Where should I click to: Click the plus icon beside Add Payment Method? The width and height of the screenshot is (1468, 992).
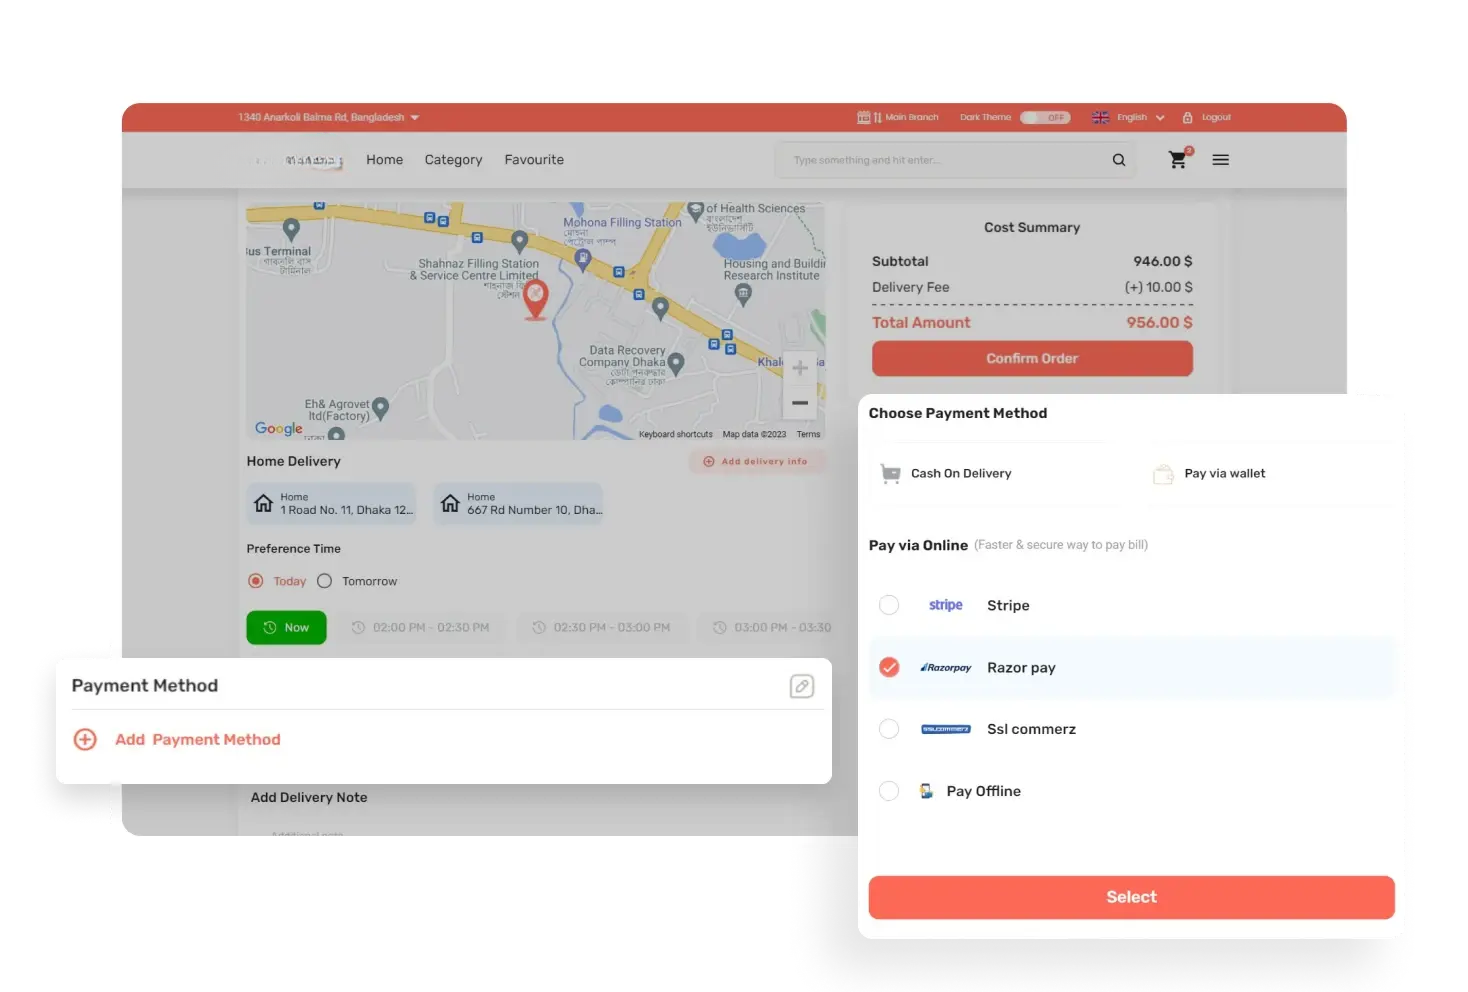point(86,740)
